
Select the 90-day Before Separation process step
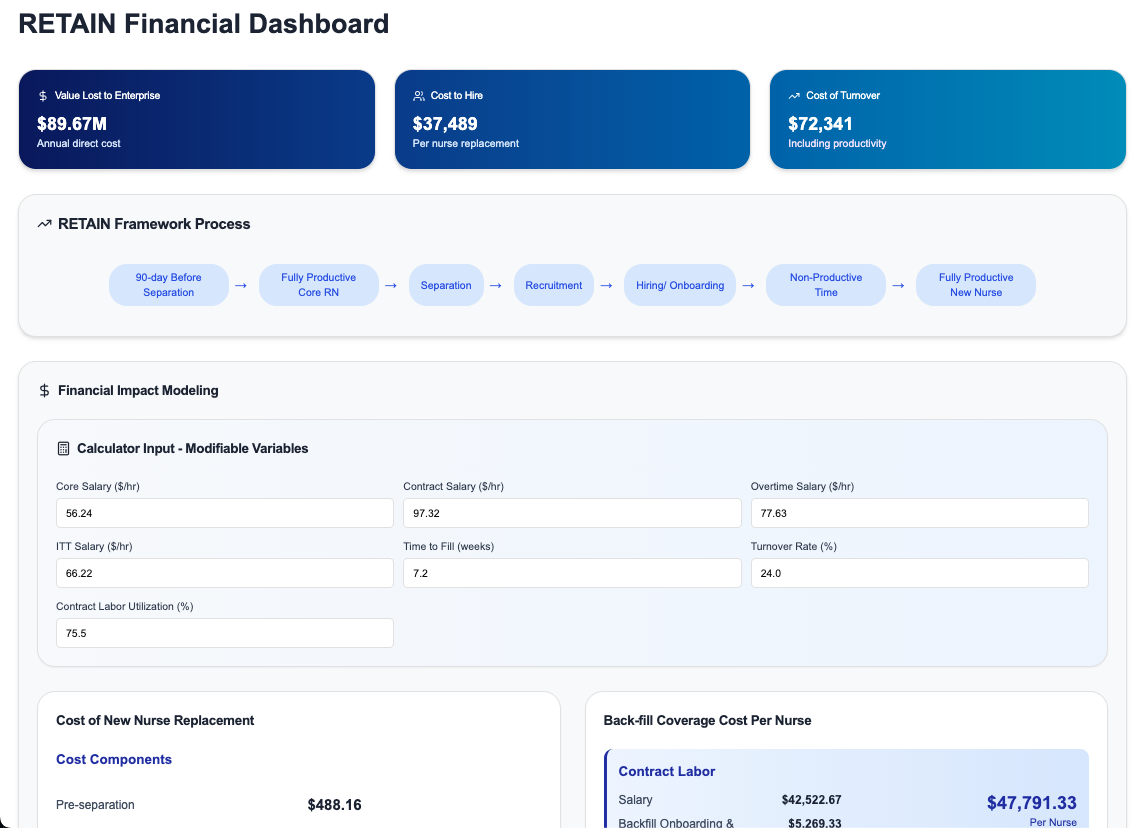tap(168, 284)
